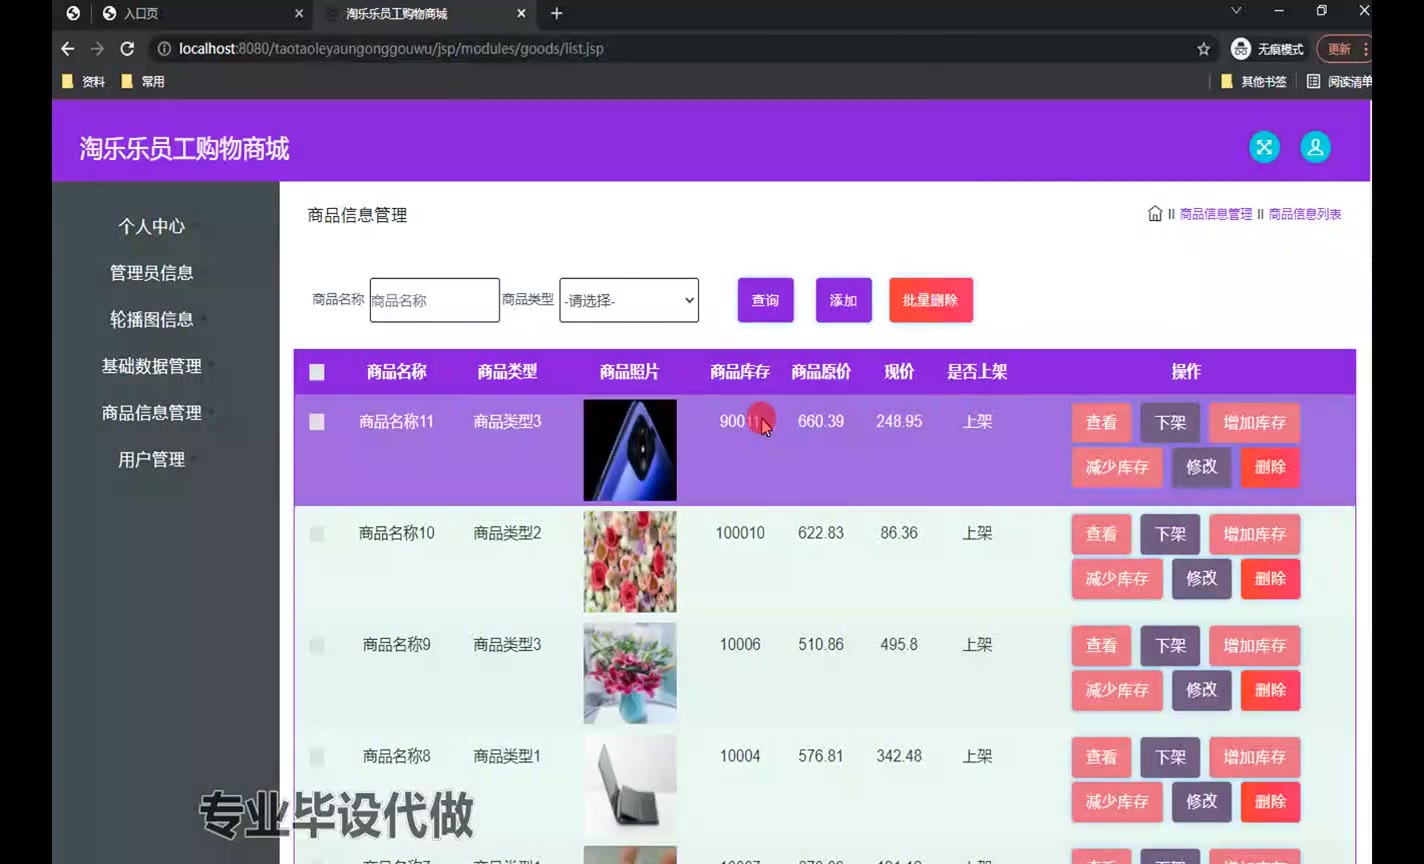Image resolution: width=1424 pixels, height=864 pixels.
Task: Click 增加库存 for 商品名称11
Action: 1255,423
